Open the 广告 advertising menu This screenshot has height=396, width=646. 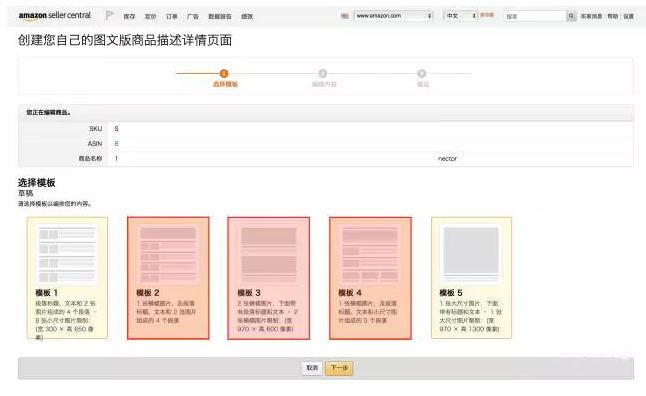click(x=192, y=16)
